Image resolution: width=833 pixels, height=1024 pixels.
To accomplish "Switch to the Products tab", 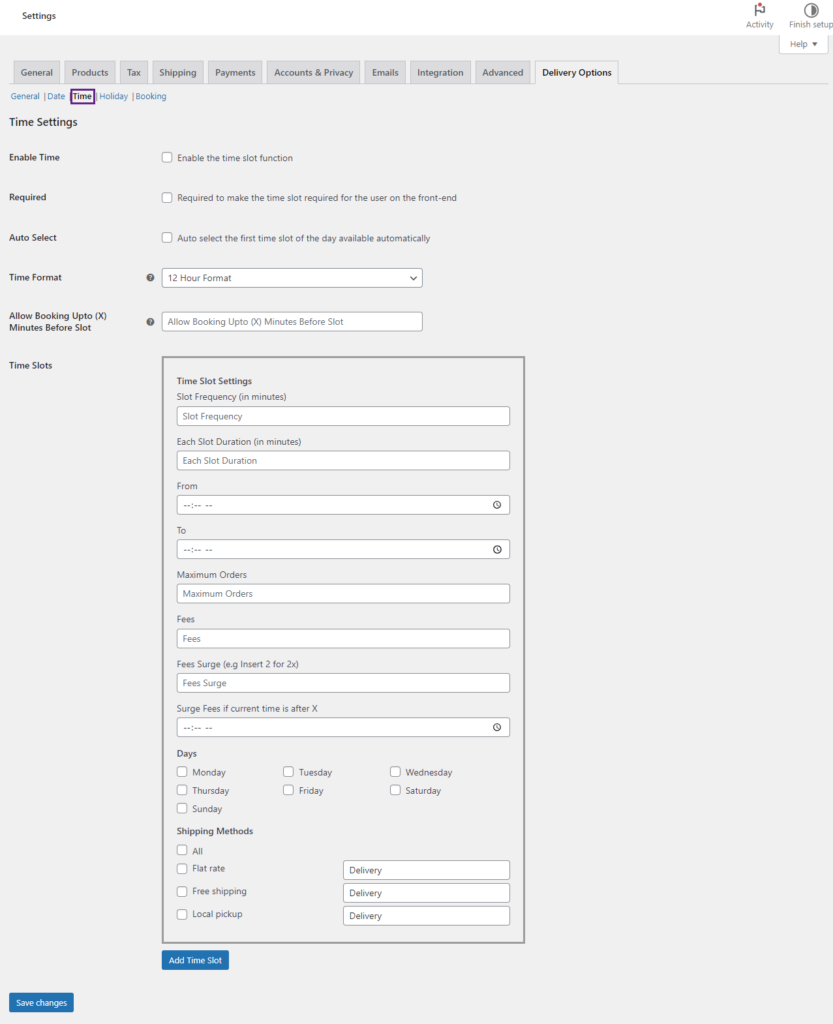I will click(90, 72).
